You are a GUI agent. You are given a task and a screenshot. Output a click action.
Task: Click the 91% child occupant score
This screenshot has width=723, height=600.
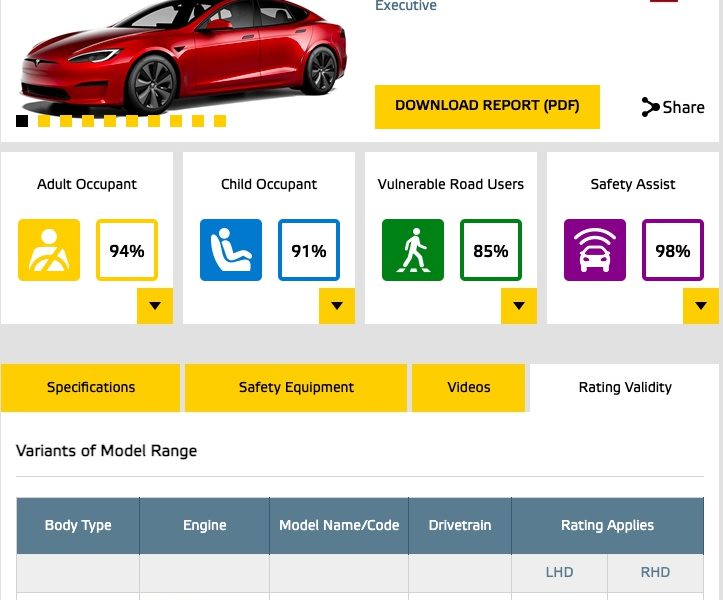309,250
